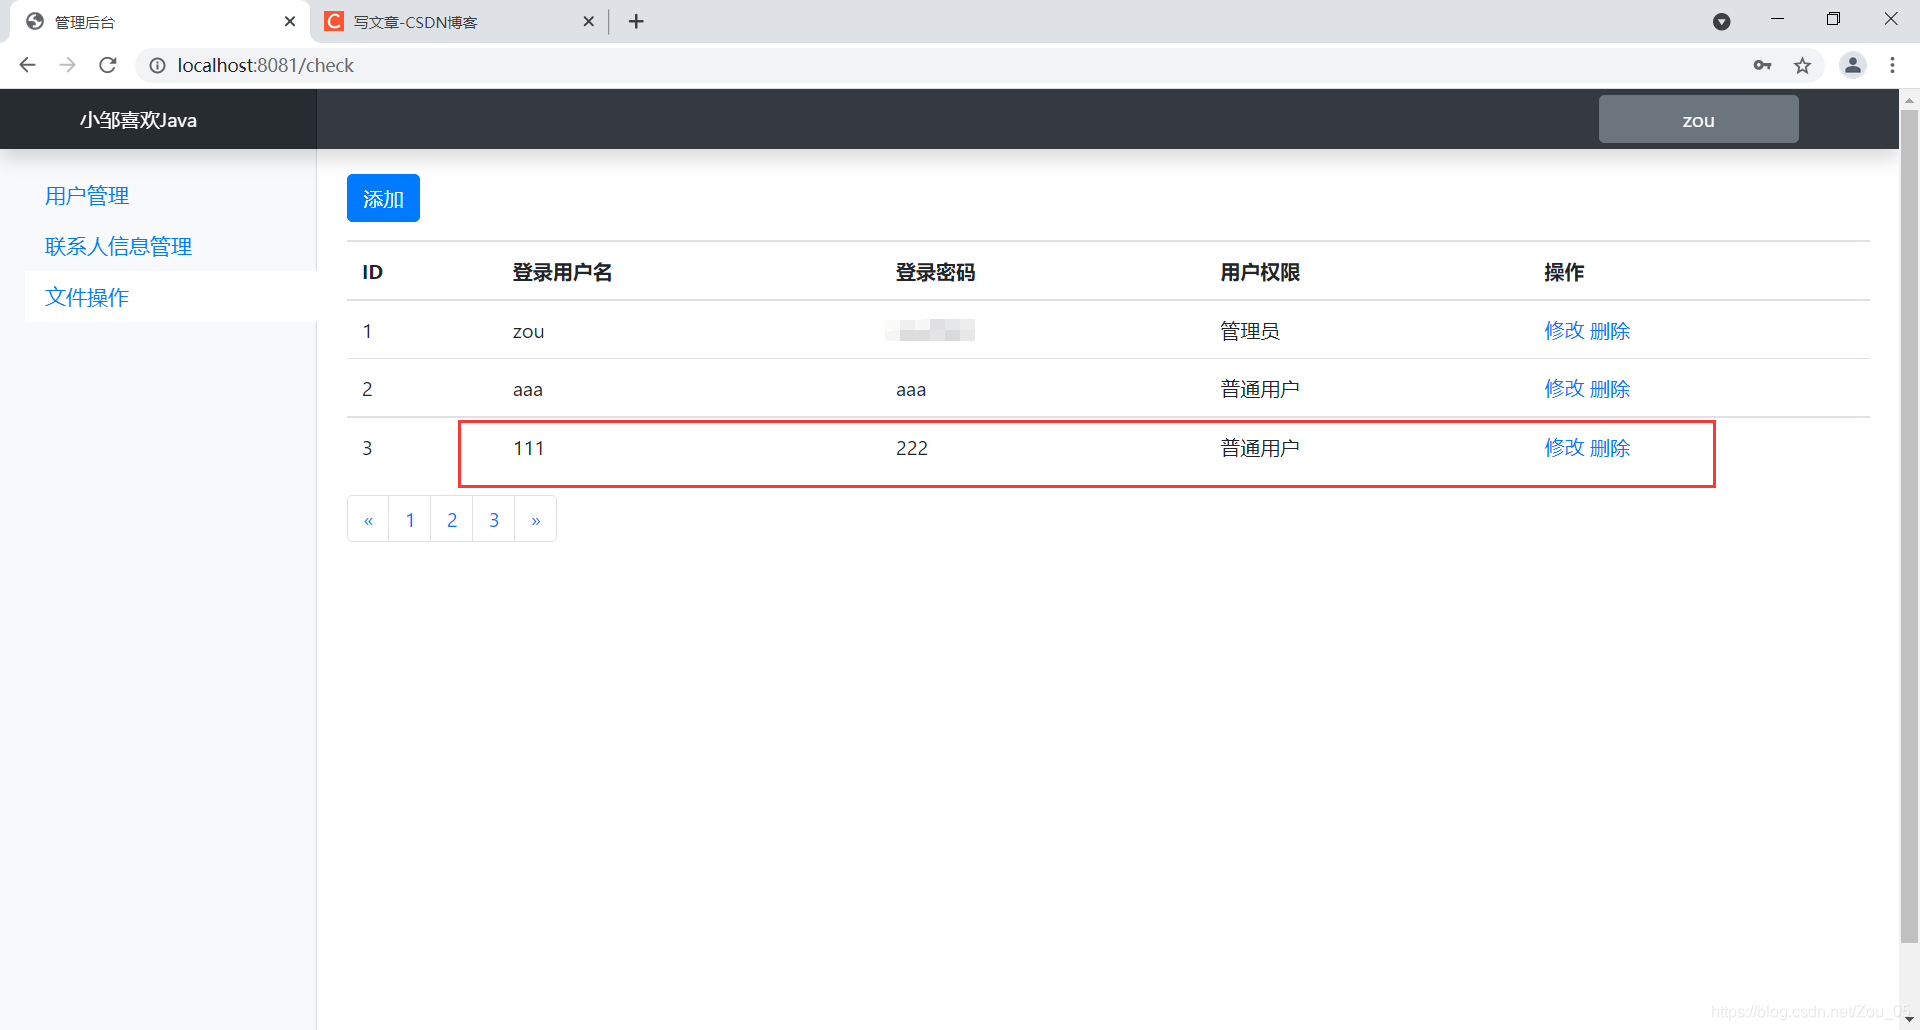Image resolution: width=1920 pixels, height=1030 pixels.
Task: Open 联系人信息管理 in the sidebar
Action: pyautogui.click(x=118, y=247)
